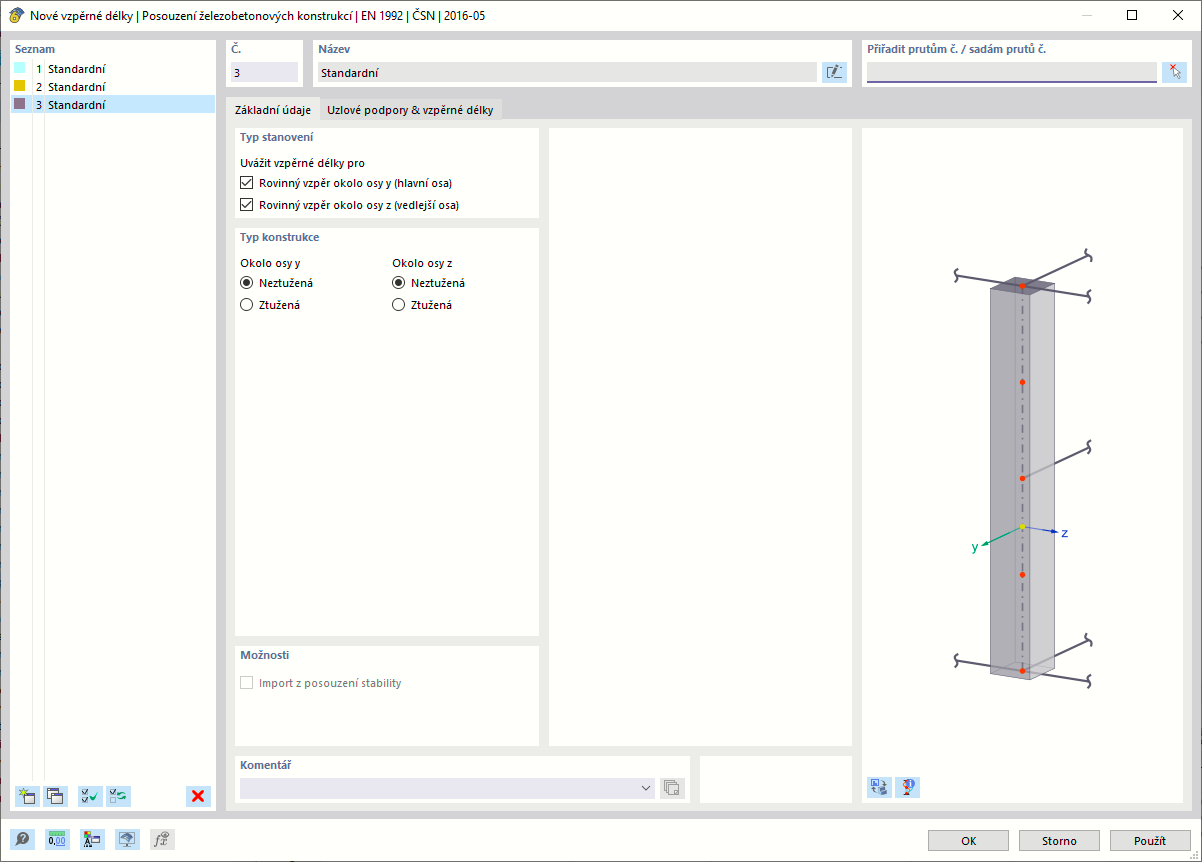Select list item 3 Standardní
The width and height of the screenshot is (1202, 862).
pos(113,105)
